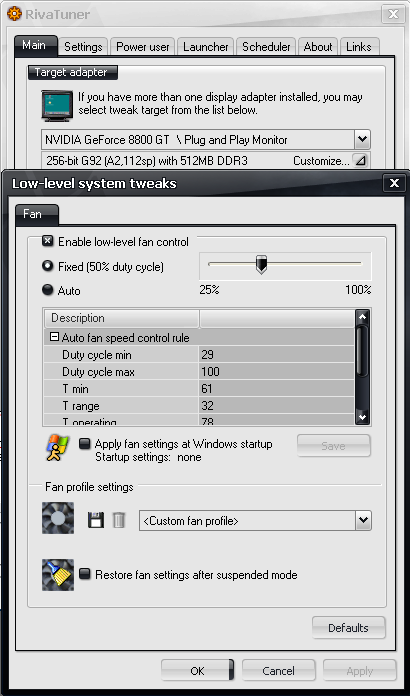Close the Low-level system tweaks dialog

tap(394, 183)
